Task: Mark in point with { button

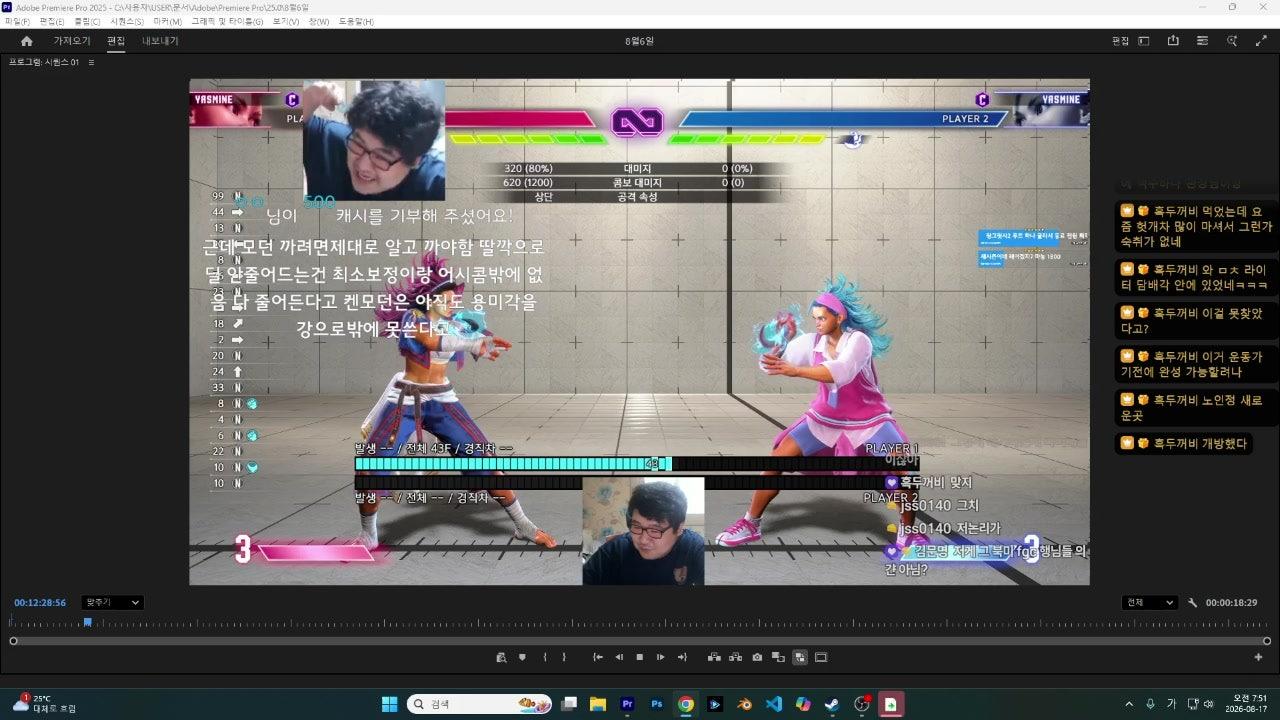Action: (x=545, y=657)
